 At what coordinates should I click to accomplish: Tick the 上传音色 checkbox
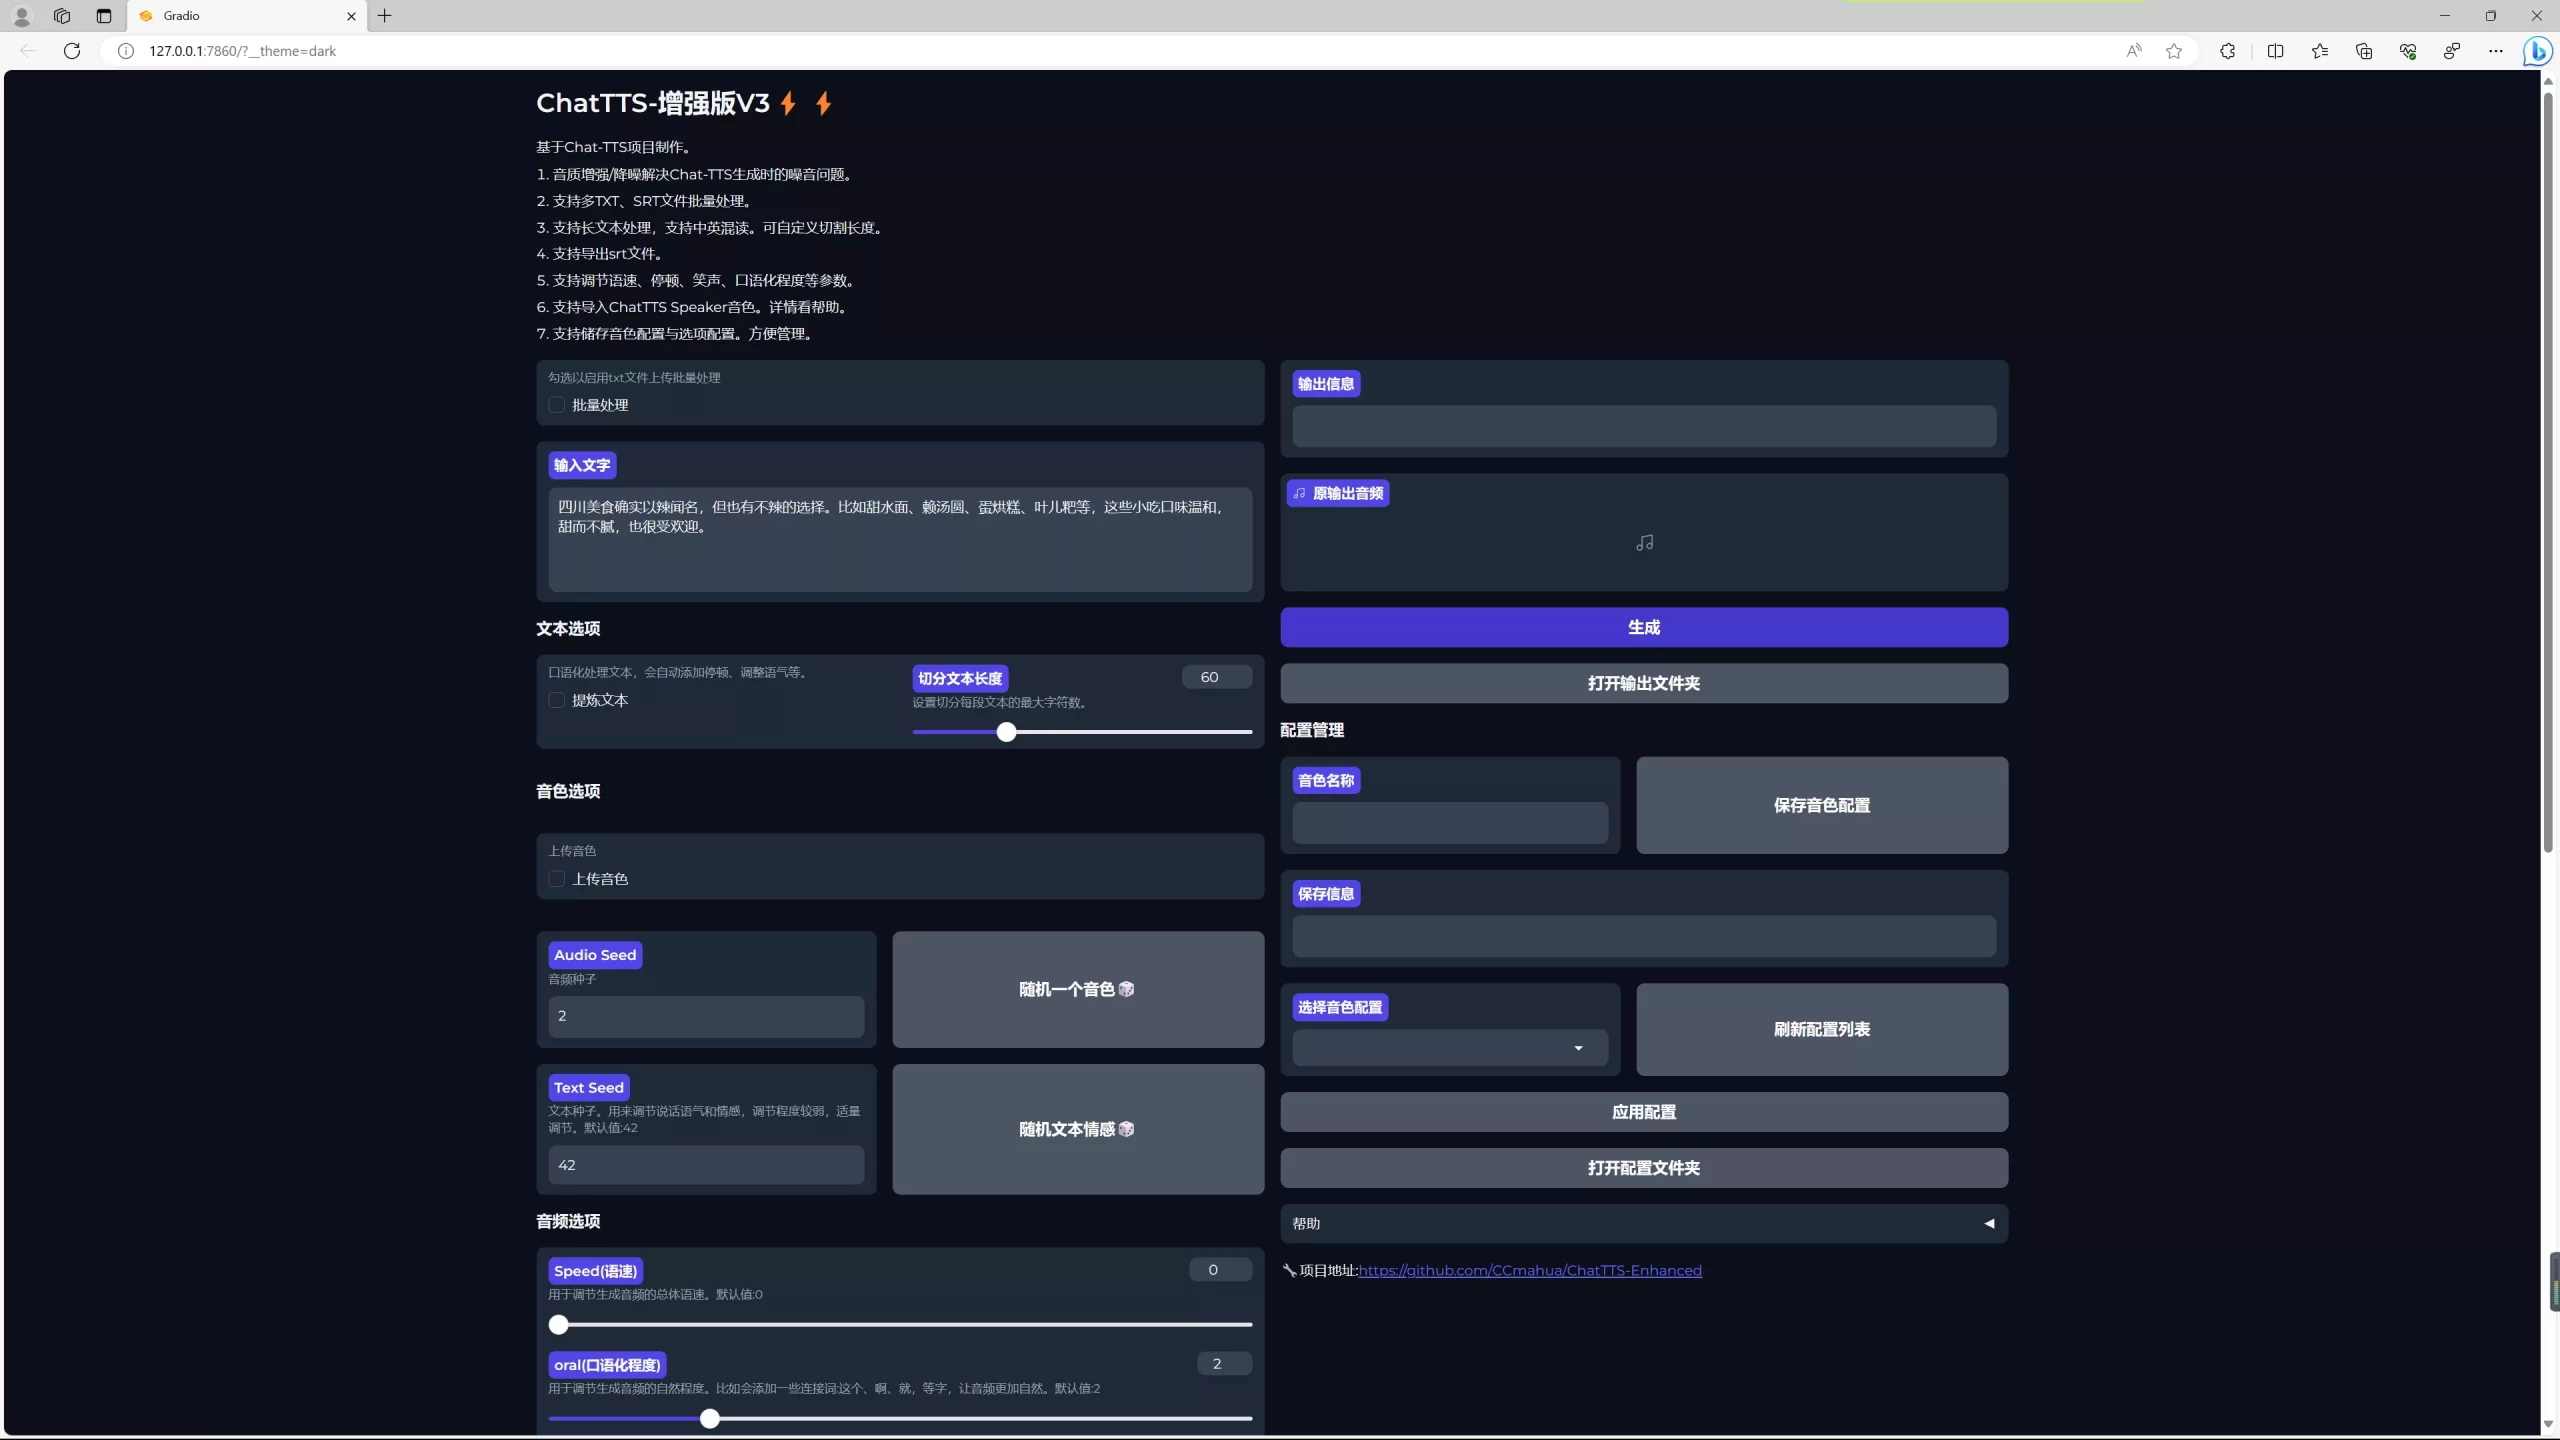[x=557, y=879]
